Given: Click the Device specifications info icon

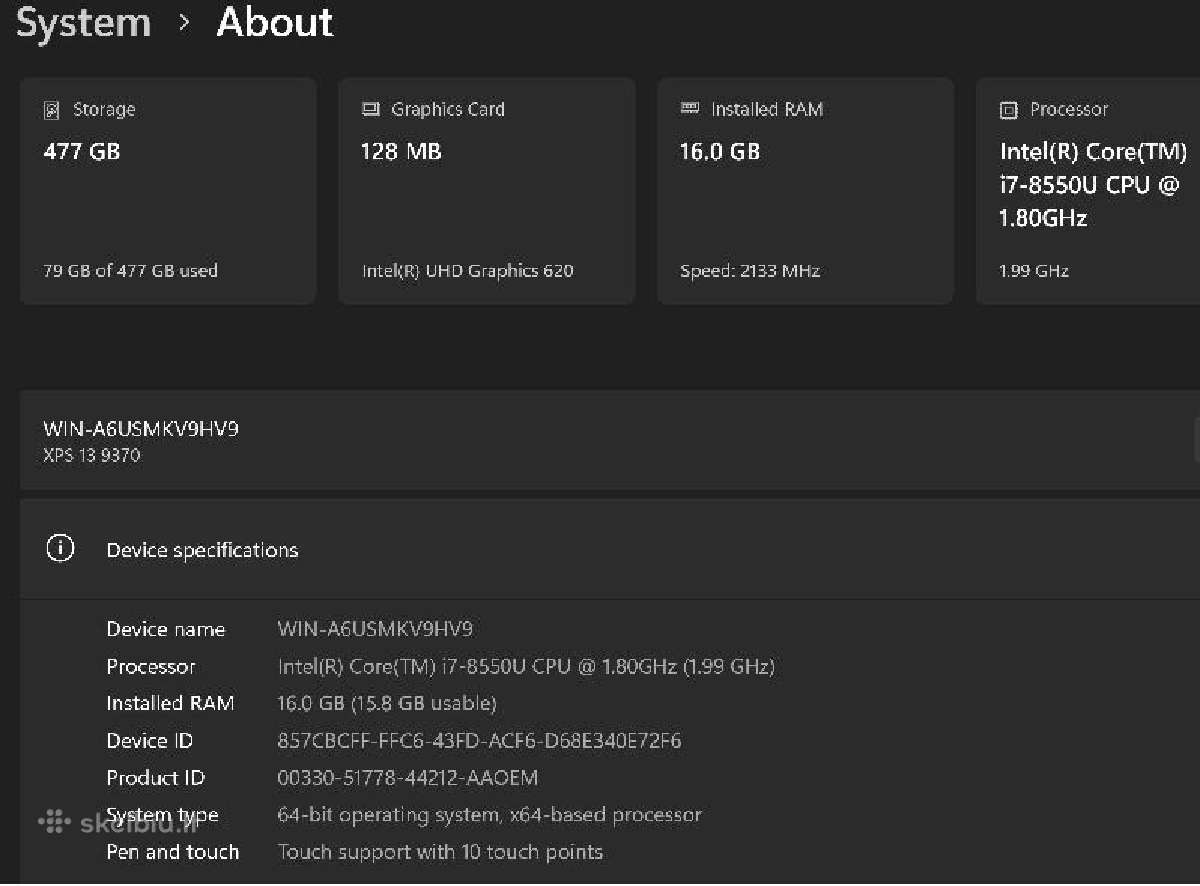Looking at the screenshot, I should tap(60, 548).
